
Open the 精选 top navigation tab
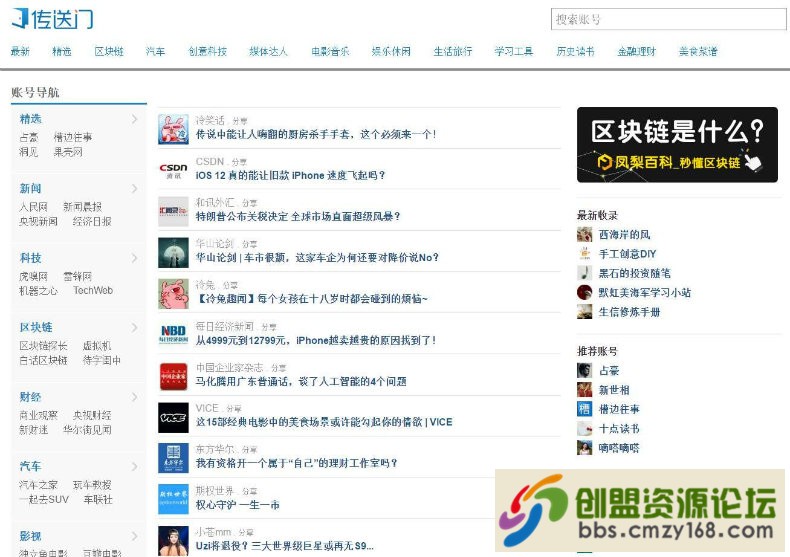[62, 51]
